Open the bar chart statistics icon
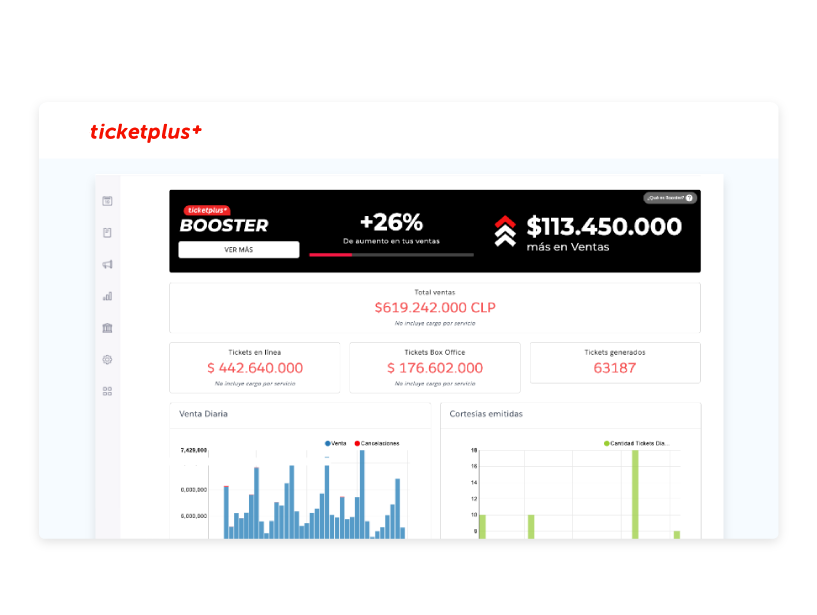This screenshot has height=615, width=817. [107, 296]
